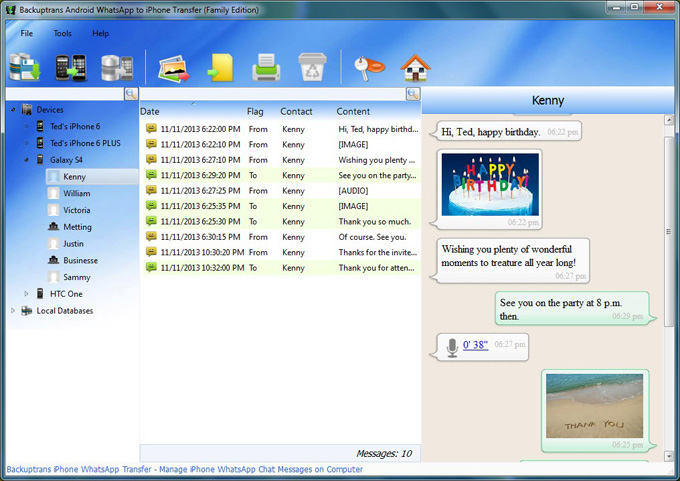Click the chat vertical scrollbar thumb
This screenshot has width=680, height=481.
coord(669,231)
